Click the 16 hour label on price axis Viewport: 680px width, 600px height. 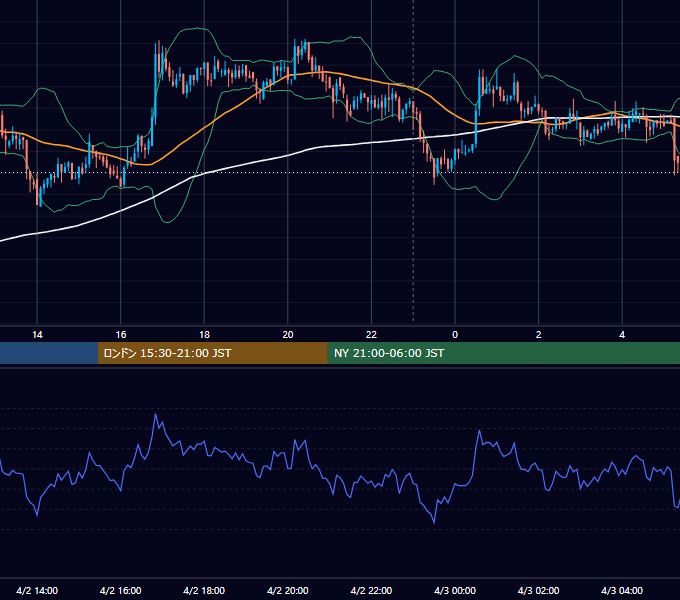[x=121, y=335]
